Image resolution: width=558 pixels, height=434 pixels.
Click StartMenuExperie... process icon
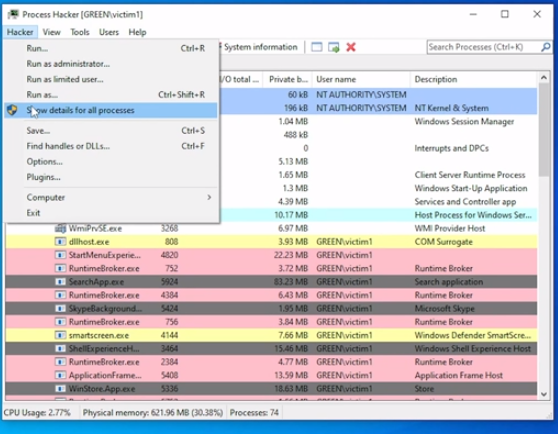(x=60, y=255)
